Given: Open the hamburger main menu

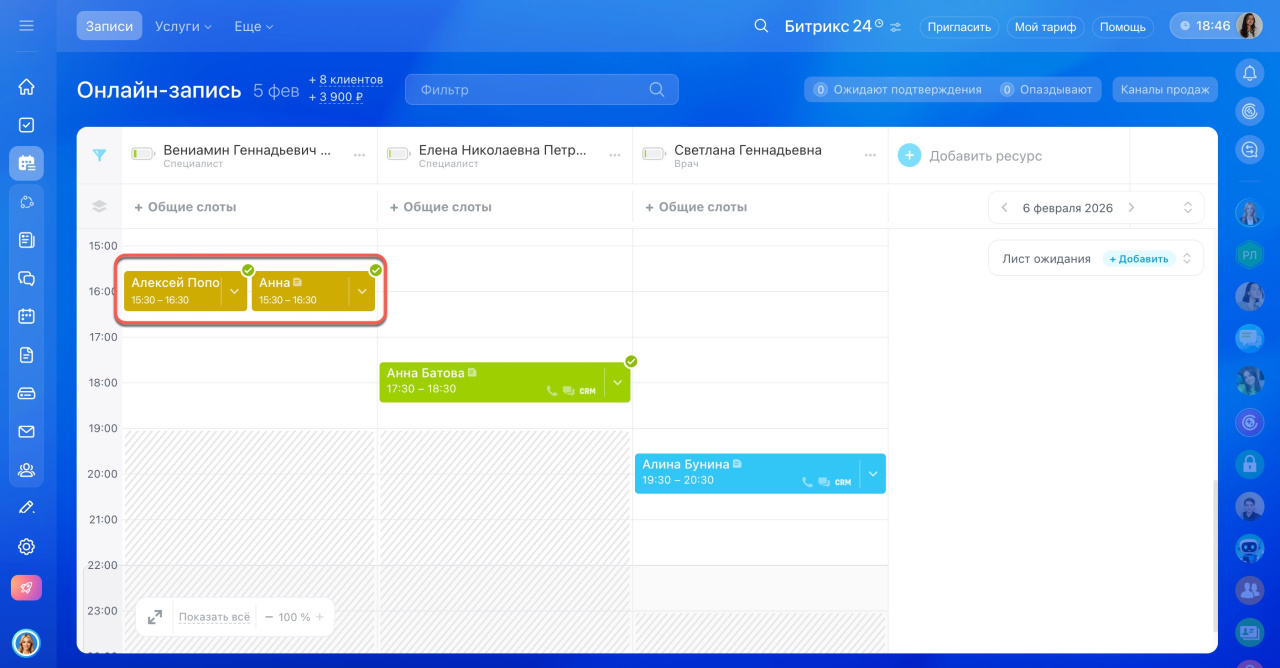Looking at the screenshot, I should (27, 26).
